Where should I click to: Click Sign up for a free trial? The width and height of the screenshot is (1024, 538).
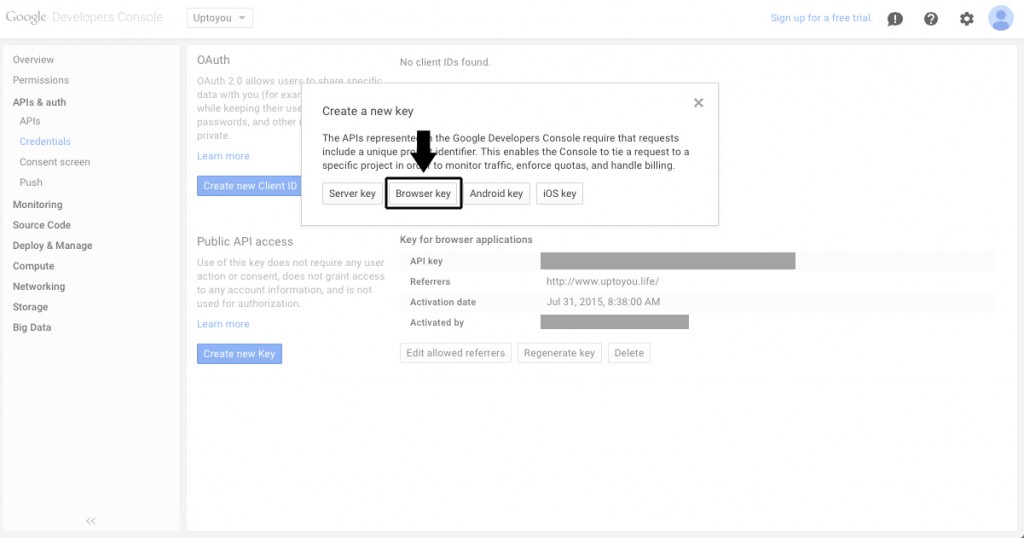pyautogui.click(x=821, y=18)
